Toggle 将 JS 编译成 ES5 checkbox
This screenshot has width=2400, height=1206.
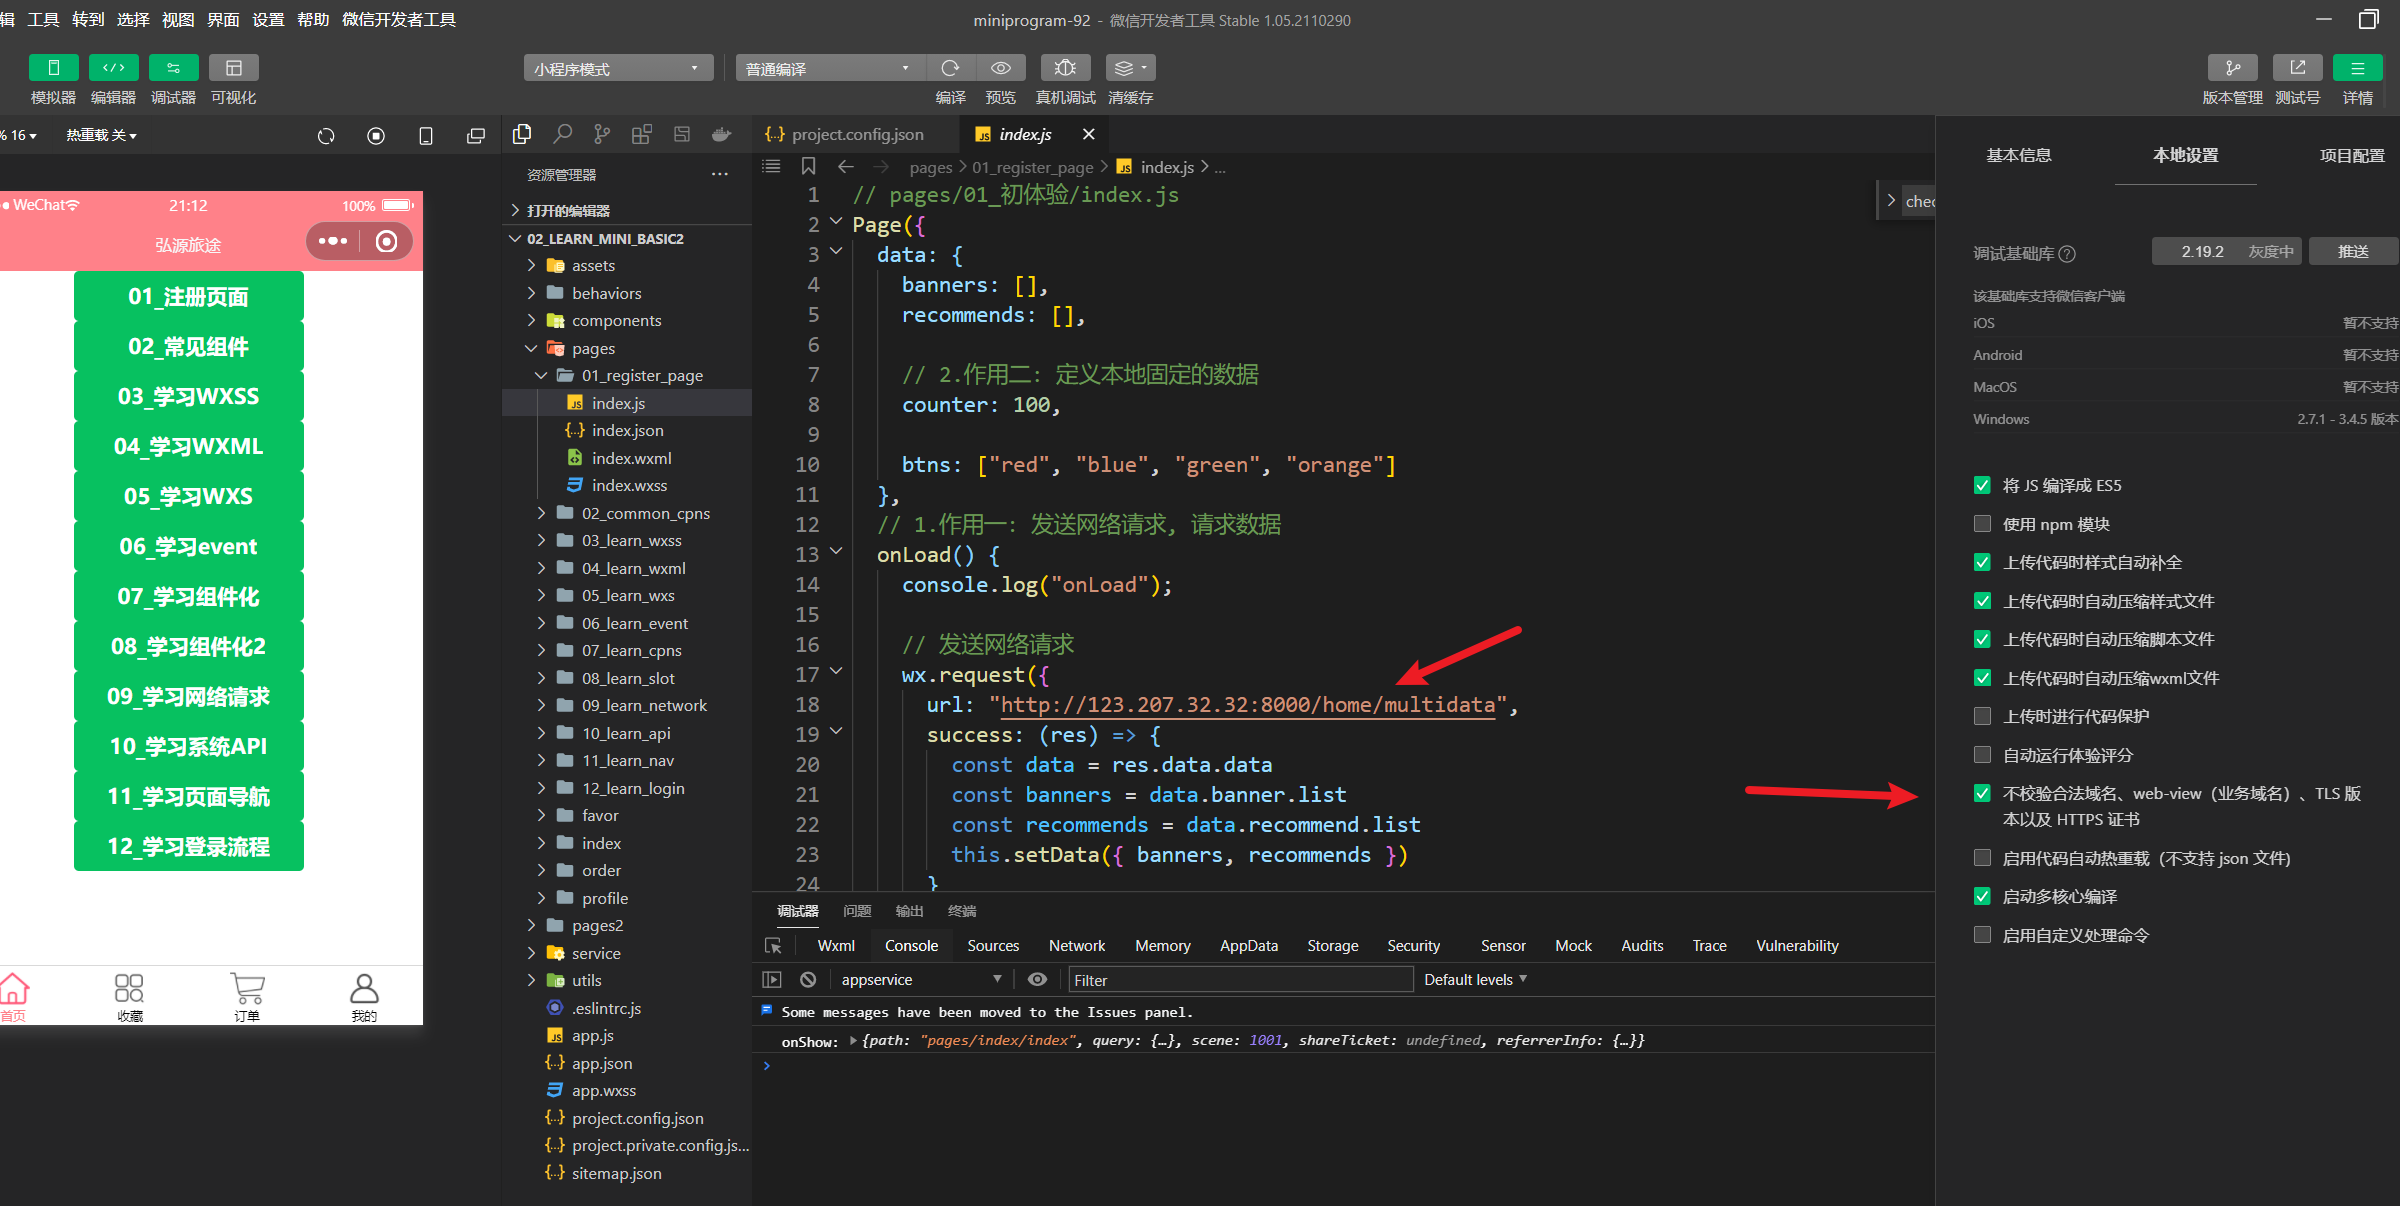click(x=1982, y=485)
